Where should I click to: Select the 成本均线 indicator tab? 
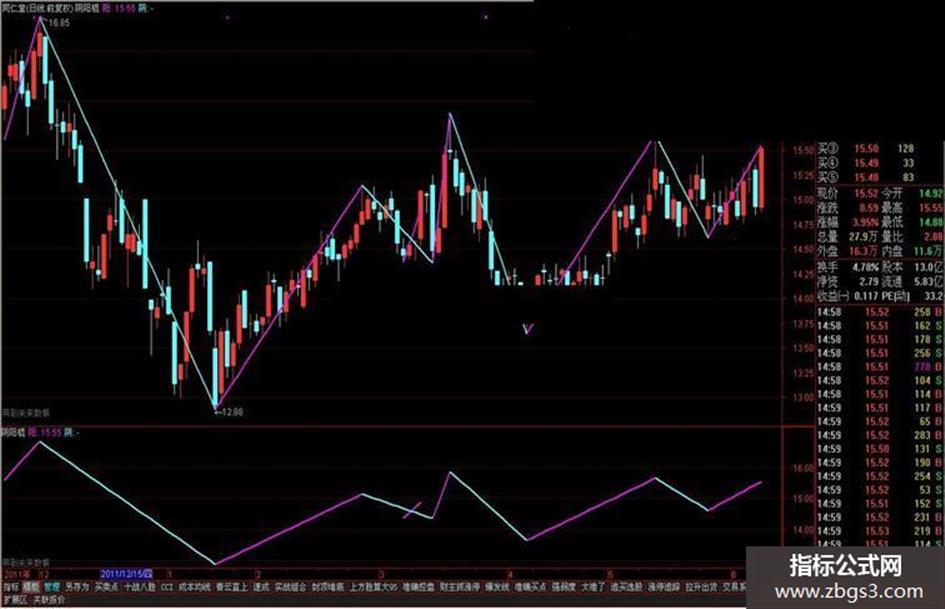tap(195, 587)
